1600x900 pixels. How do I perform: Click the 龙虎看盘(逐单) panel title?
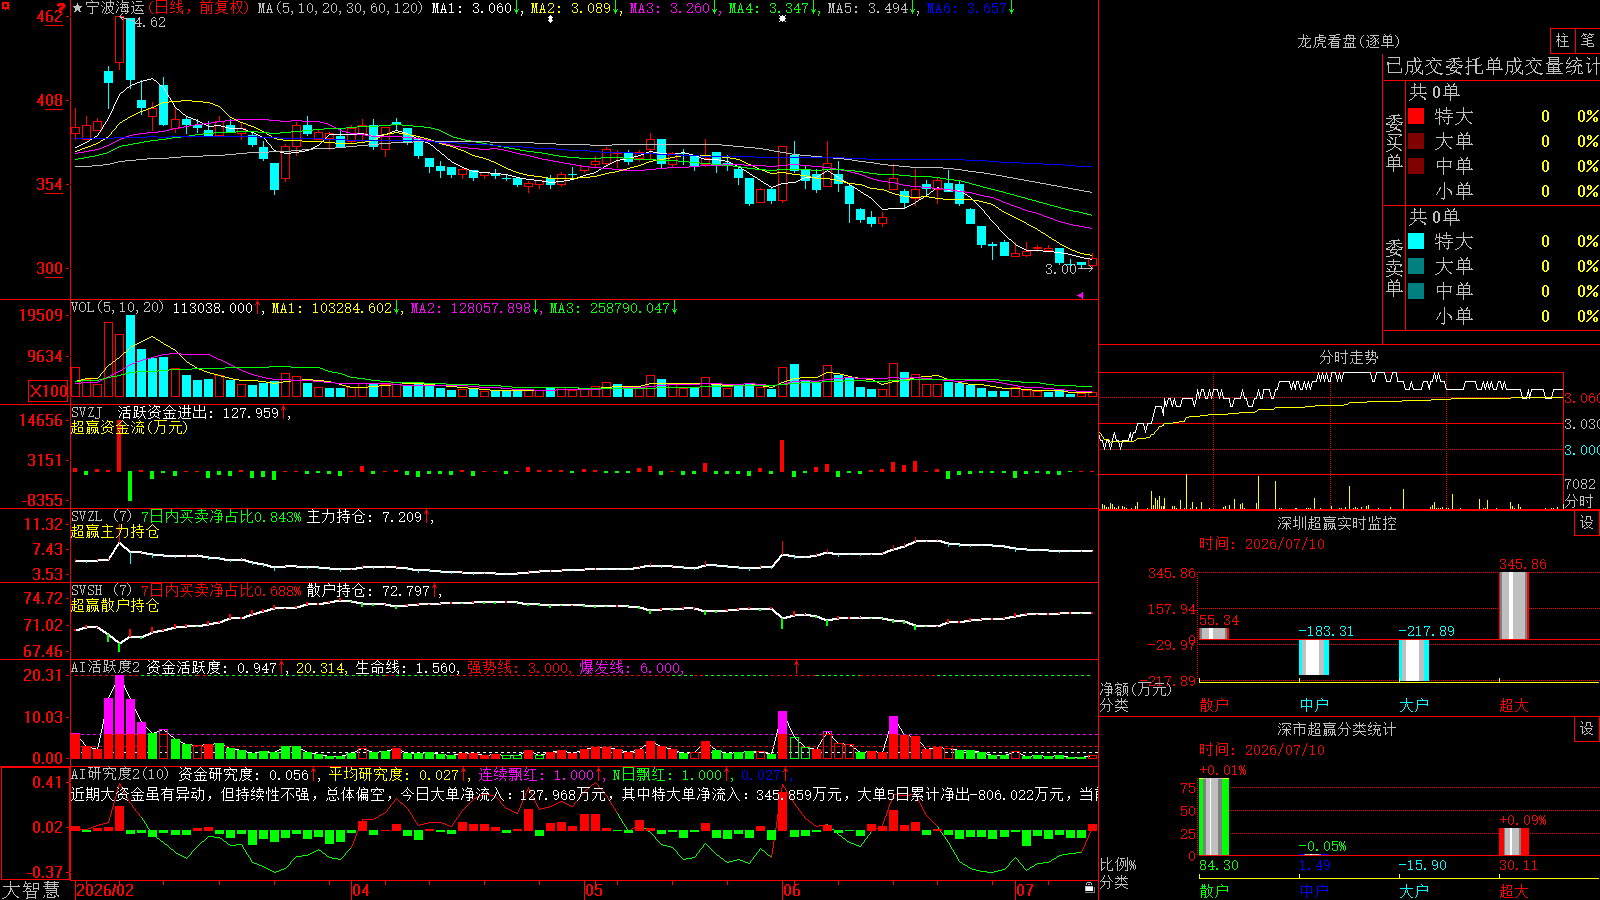pos(1348,41)
